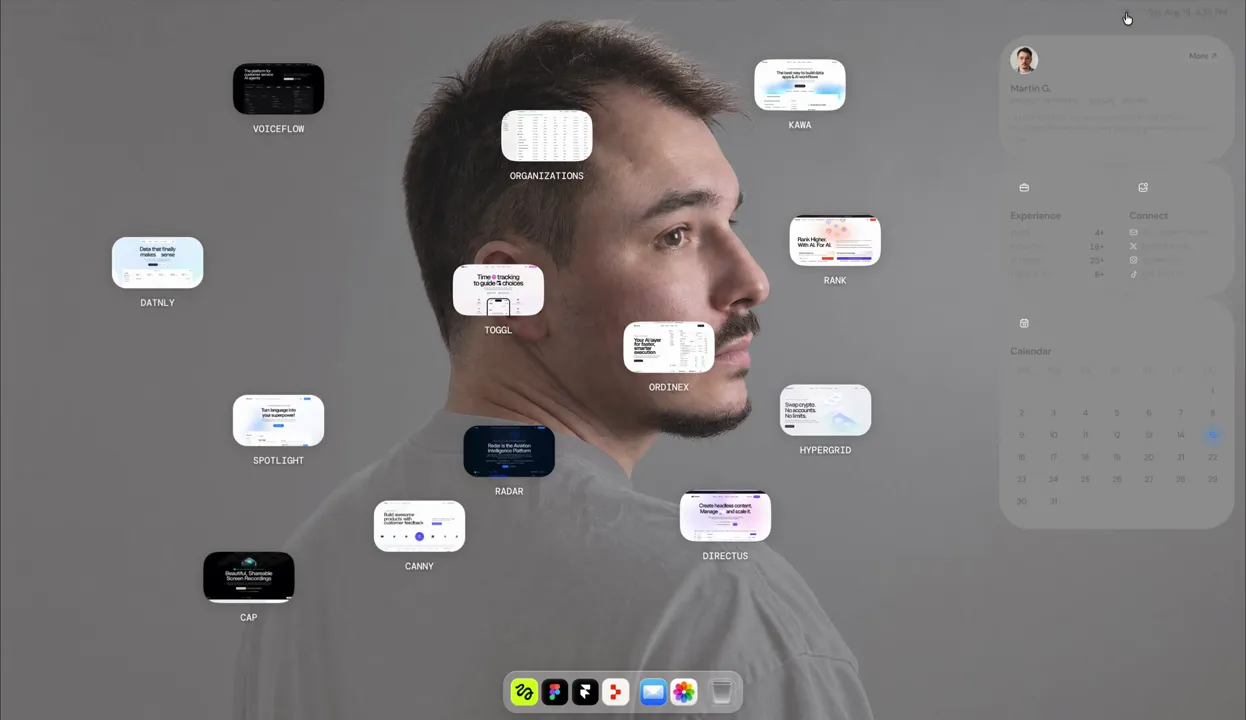Viewport: 1246px width, 720px height.
Task: Click the briefcase icon above Experience
Action: pos(1024,187)
